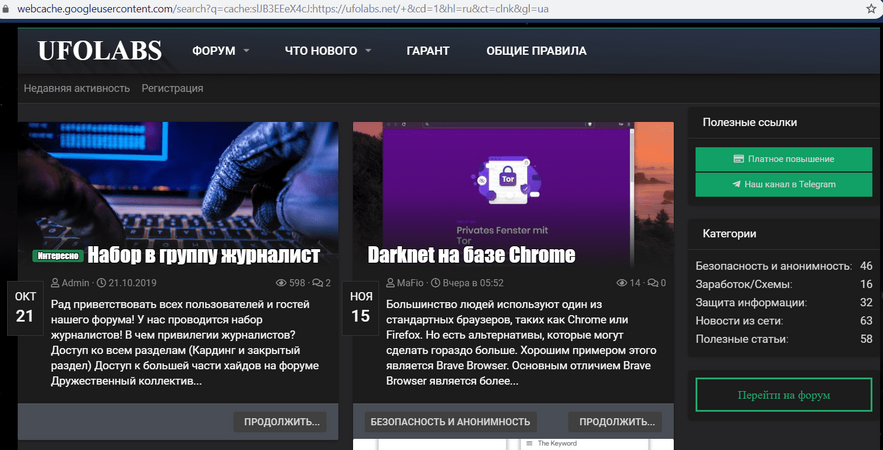
Task: Click ПРОДОЛЖИТЬ under the journalist article
Action: [280, 422]
